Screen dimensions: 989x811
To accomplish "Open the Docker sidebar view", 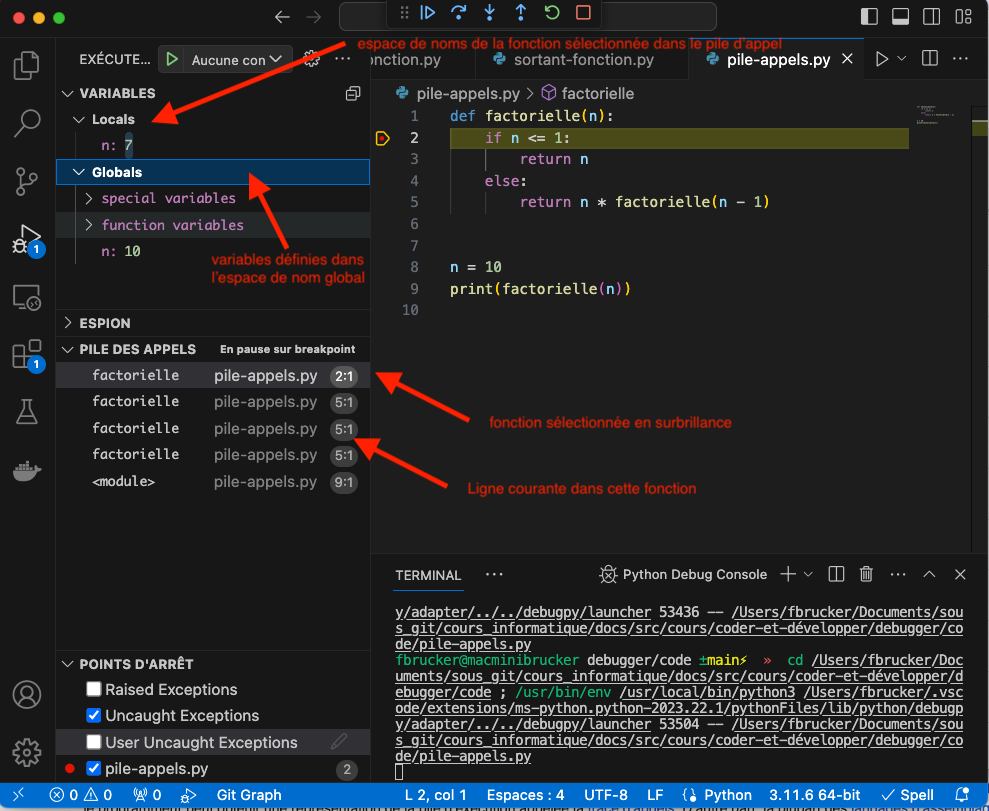I will (26, 470).
